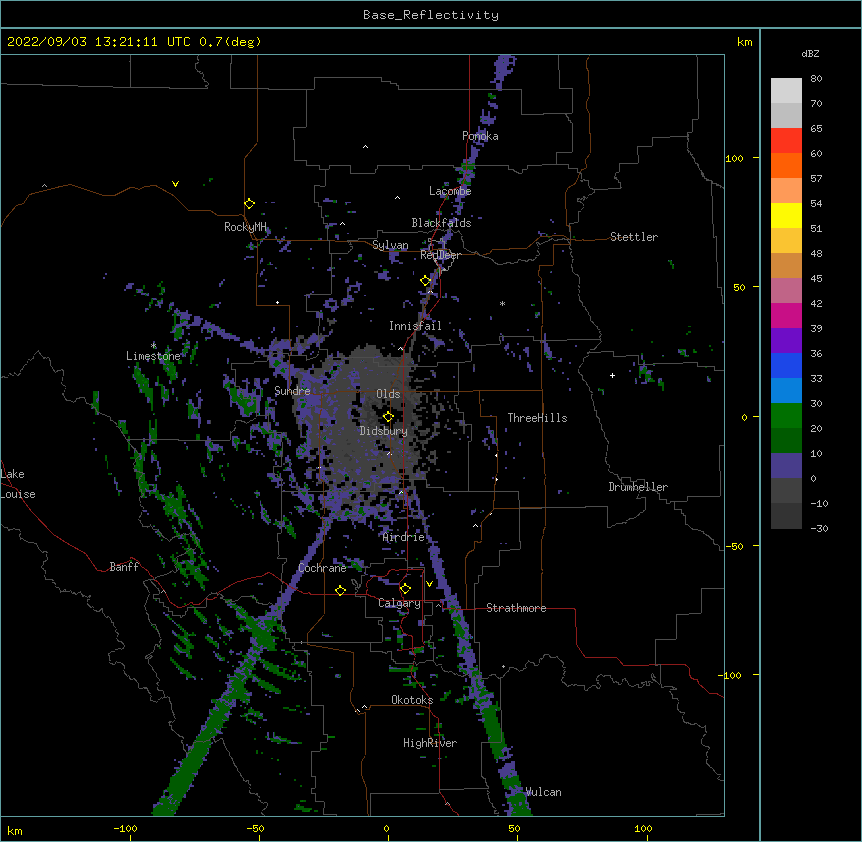This screenshot has width=862, height=842.
Task: Click the Banff label
Action: [124, 567]
